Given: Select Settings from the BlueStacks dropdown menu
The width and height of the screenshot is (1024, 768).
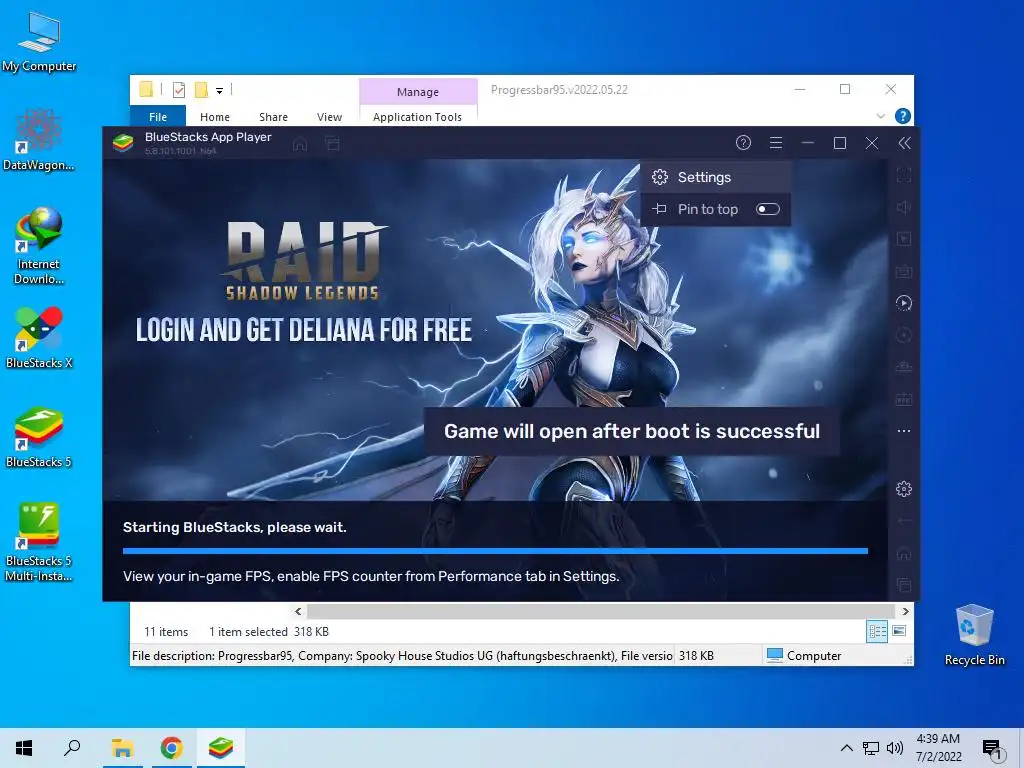Looking at the screenshot, I should pos(716,177).
